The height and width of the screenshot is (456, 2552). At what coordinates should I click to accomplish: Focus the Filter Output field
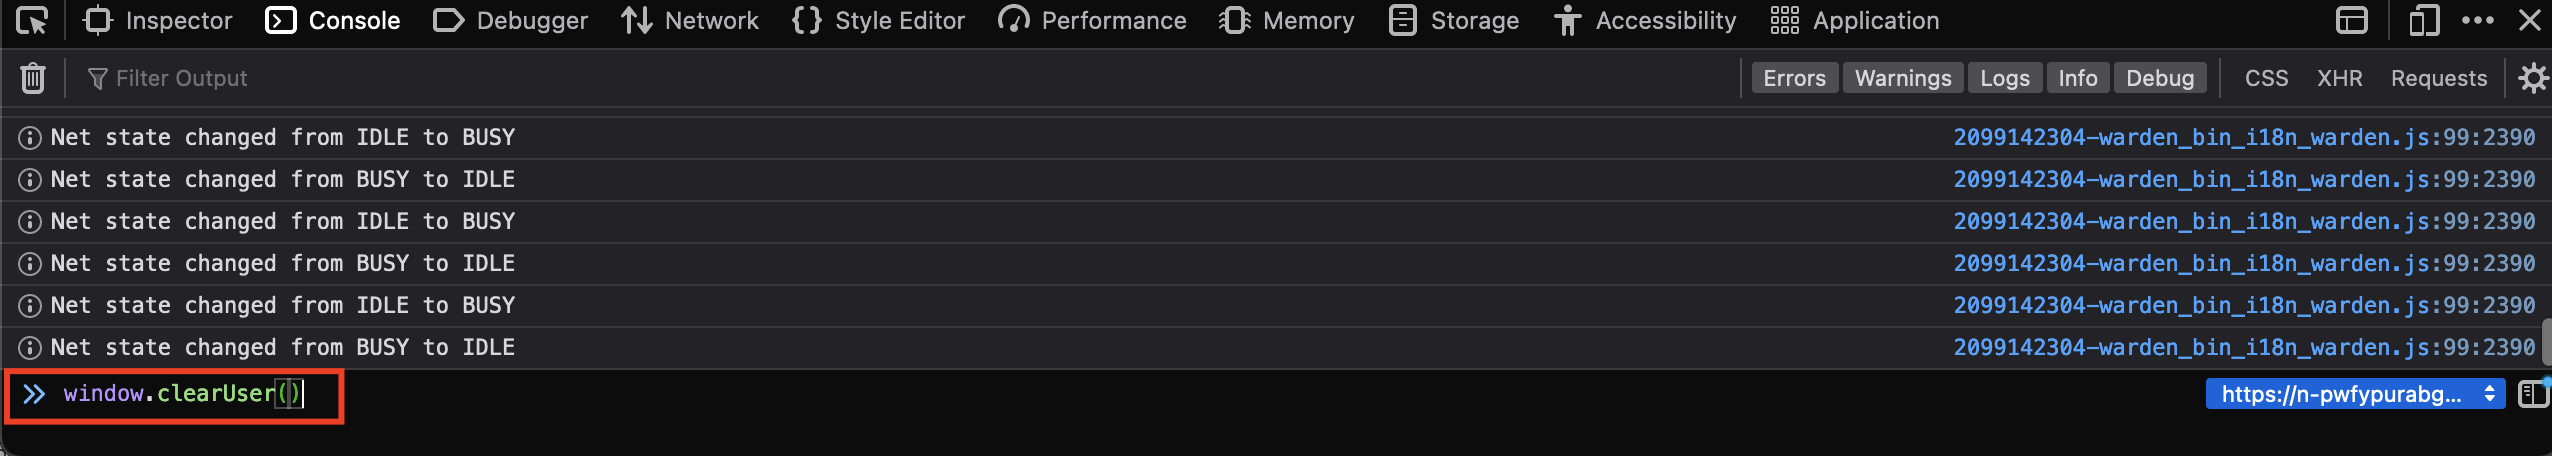click(900, 78)
